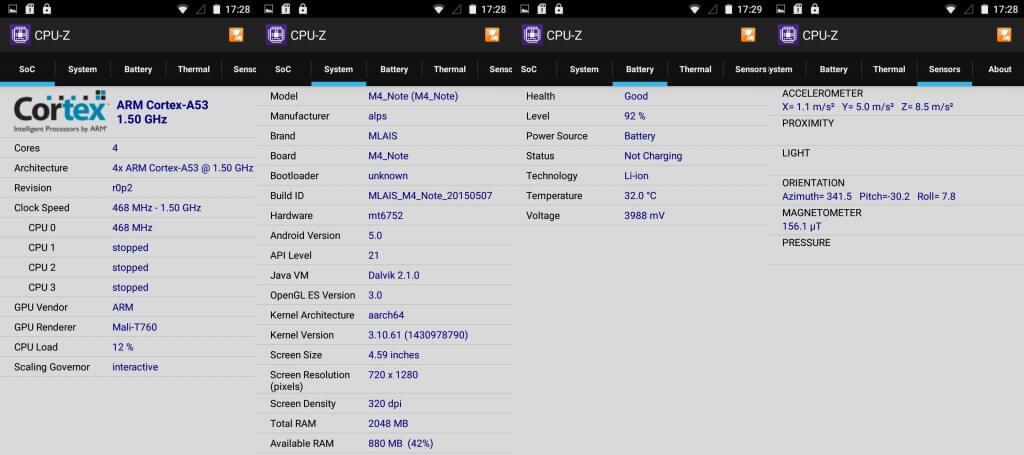Select the 'MLAIS_M4_Note_20150507' build ID
The height and width of the screenshot is (455, 1024).
(x=430, y=196)
